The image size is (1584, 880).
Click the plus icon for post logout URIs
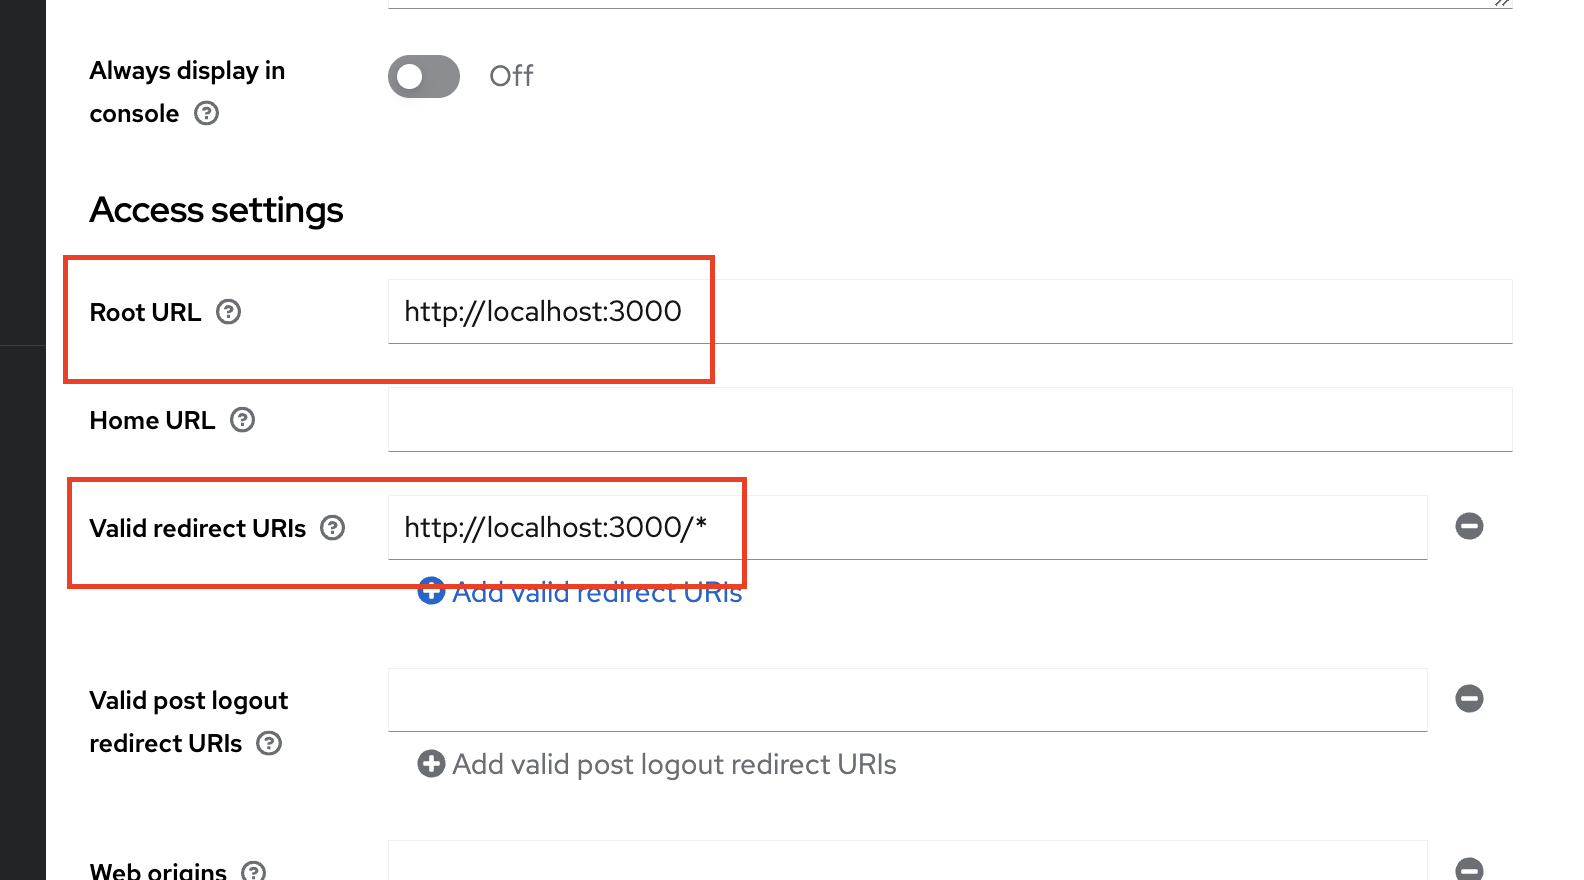(431, 764)
